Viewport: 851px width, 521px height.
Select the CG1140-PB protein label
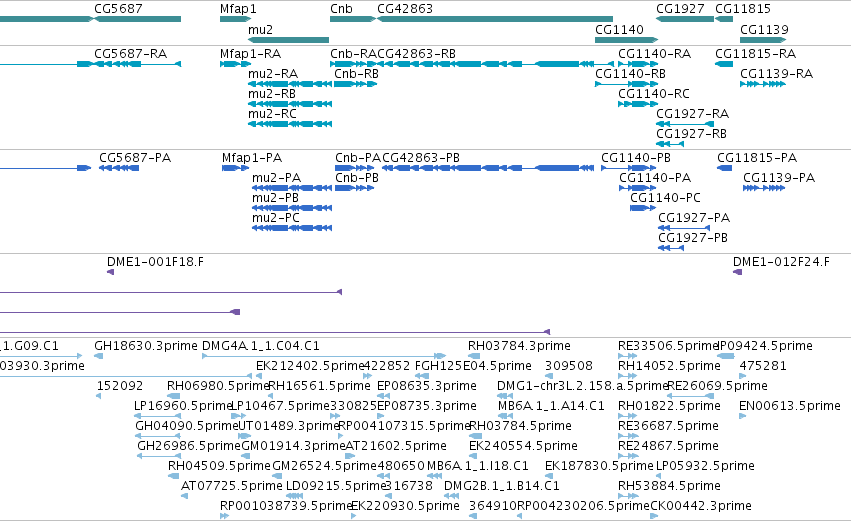(x=636, y=158)
